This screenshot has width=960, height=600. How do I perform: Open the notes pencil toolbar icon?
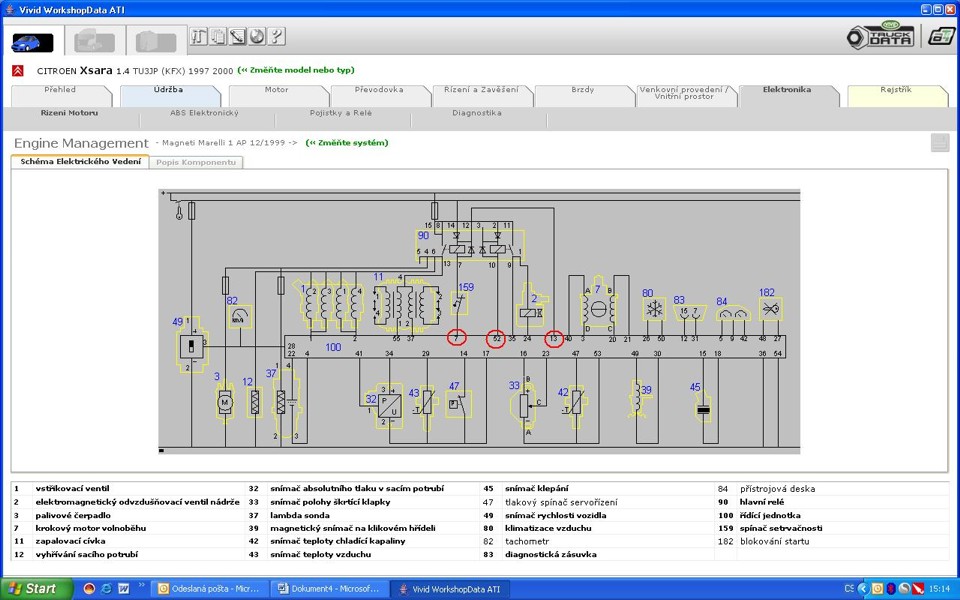tap(238, 37)
